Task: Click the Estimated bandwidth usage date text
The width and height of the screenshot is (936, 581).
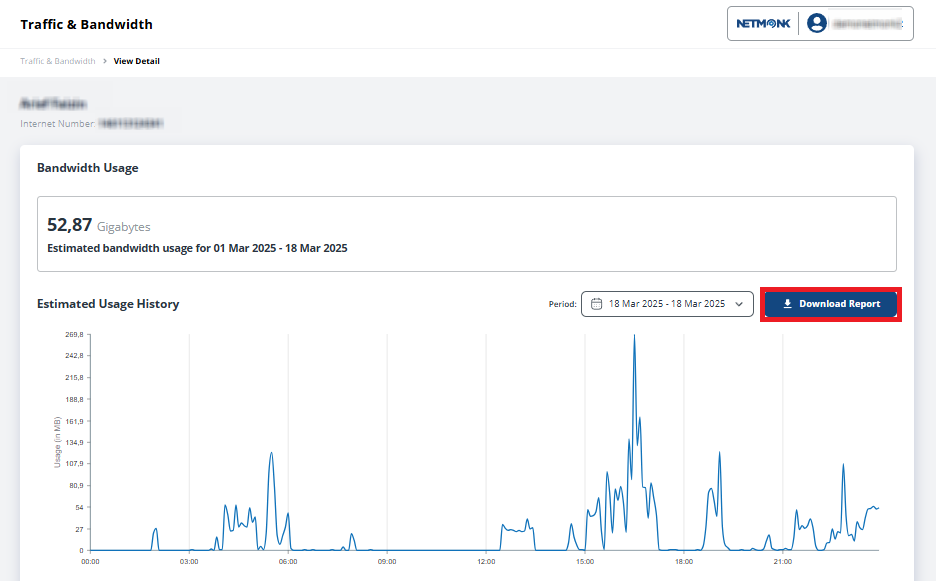Action: pos(197,248)
